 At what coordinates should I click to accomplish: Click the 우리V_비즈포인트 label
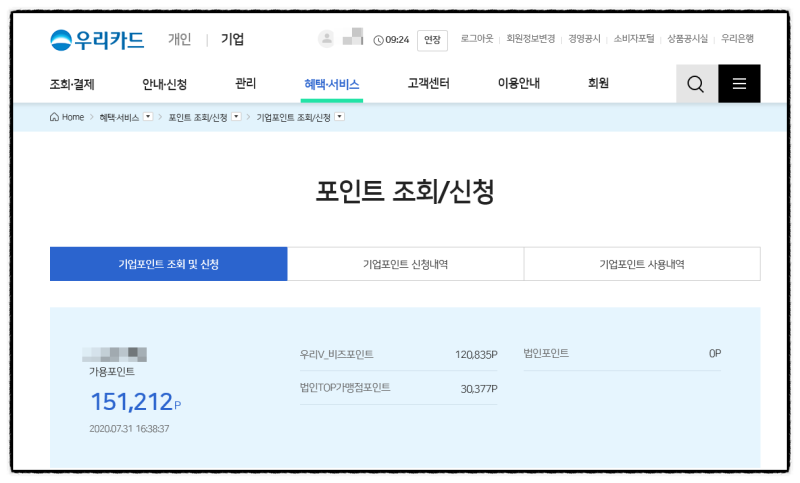[x=337, y=354]
